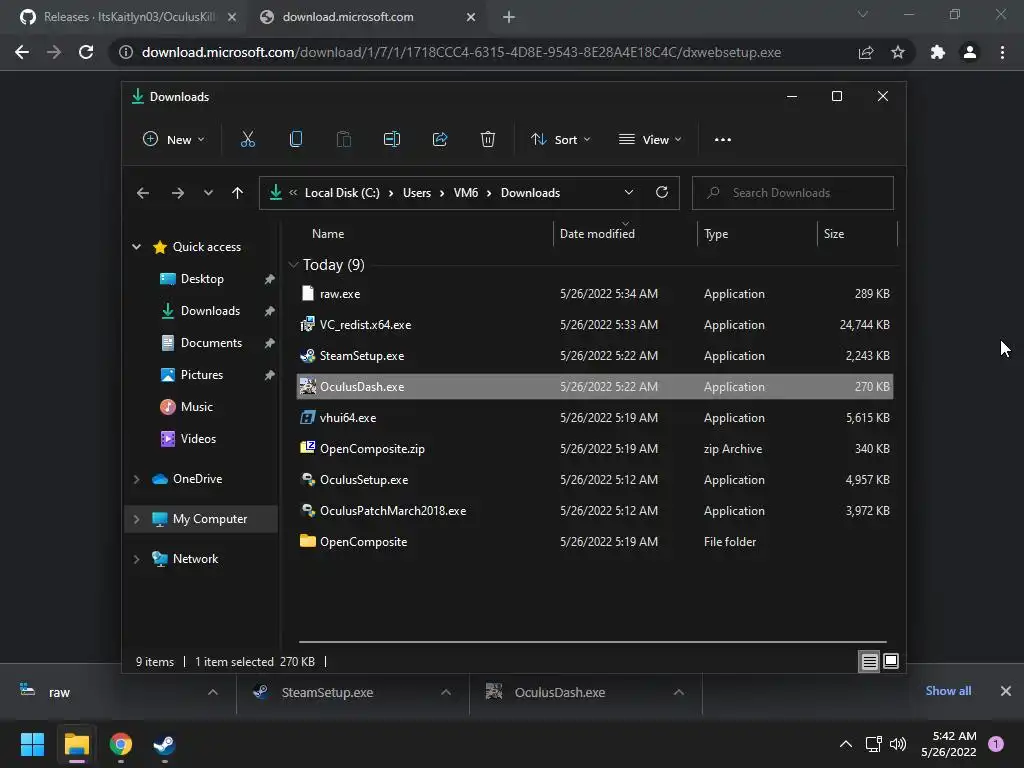Click Users in address breadcrumb

tap(417, 193)
